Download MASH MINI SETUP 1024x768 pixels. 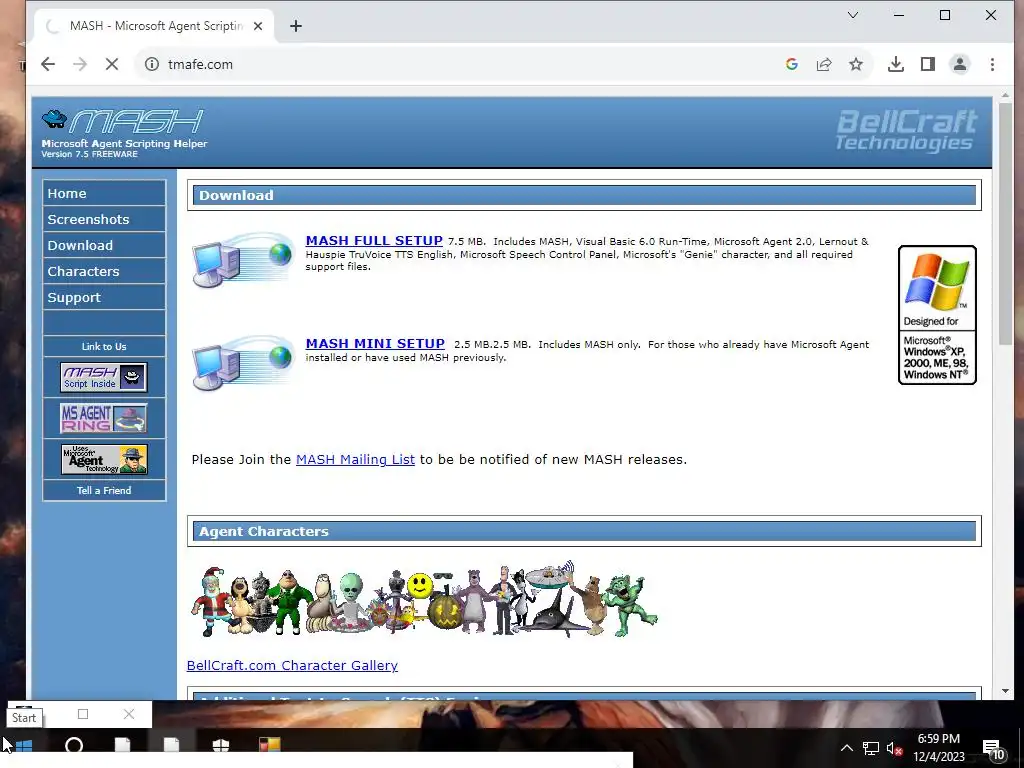(375, 344)
